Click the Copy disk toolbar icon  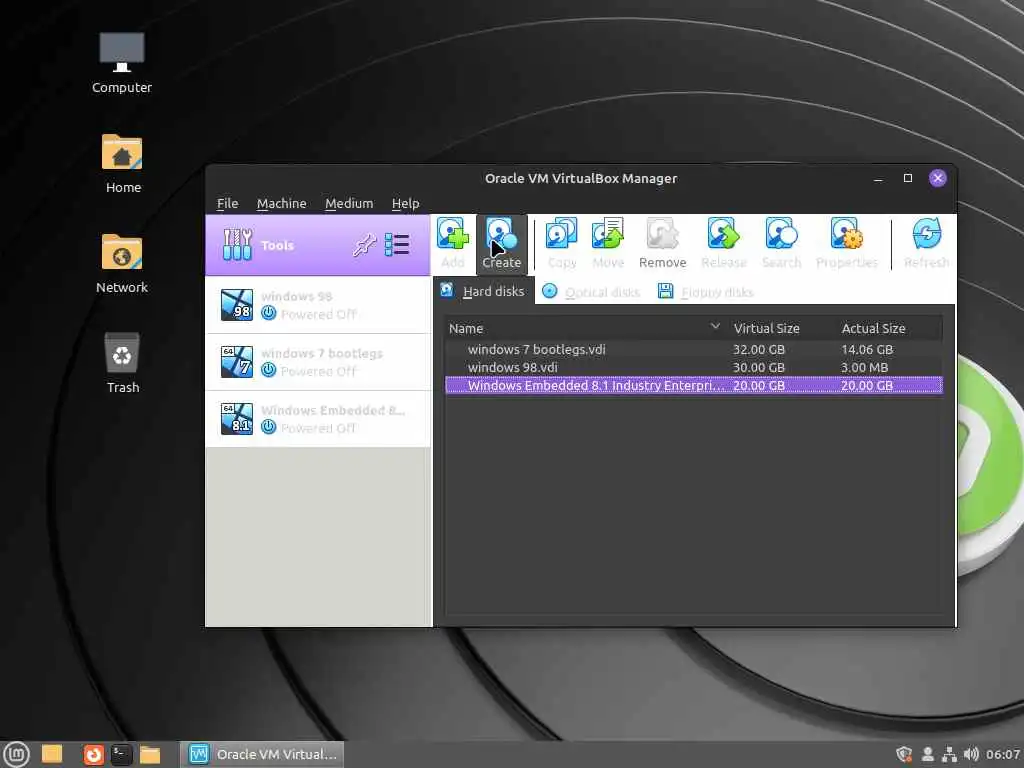562,243
